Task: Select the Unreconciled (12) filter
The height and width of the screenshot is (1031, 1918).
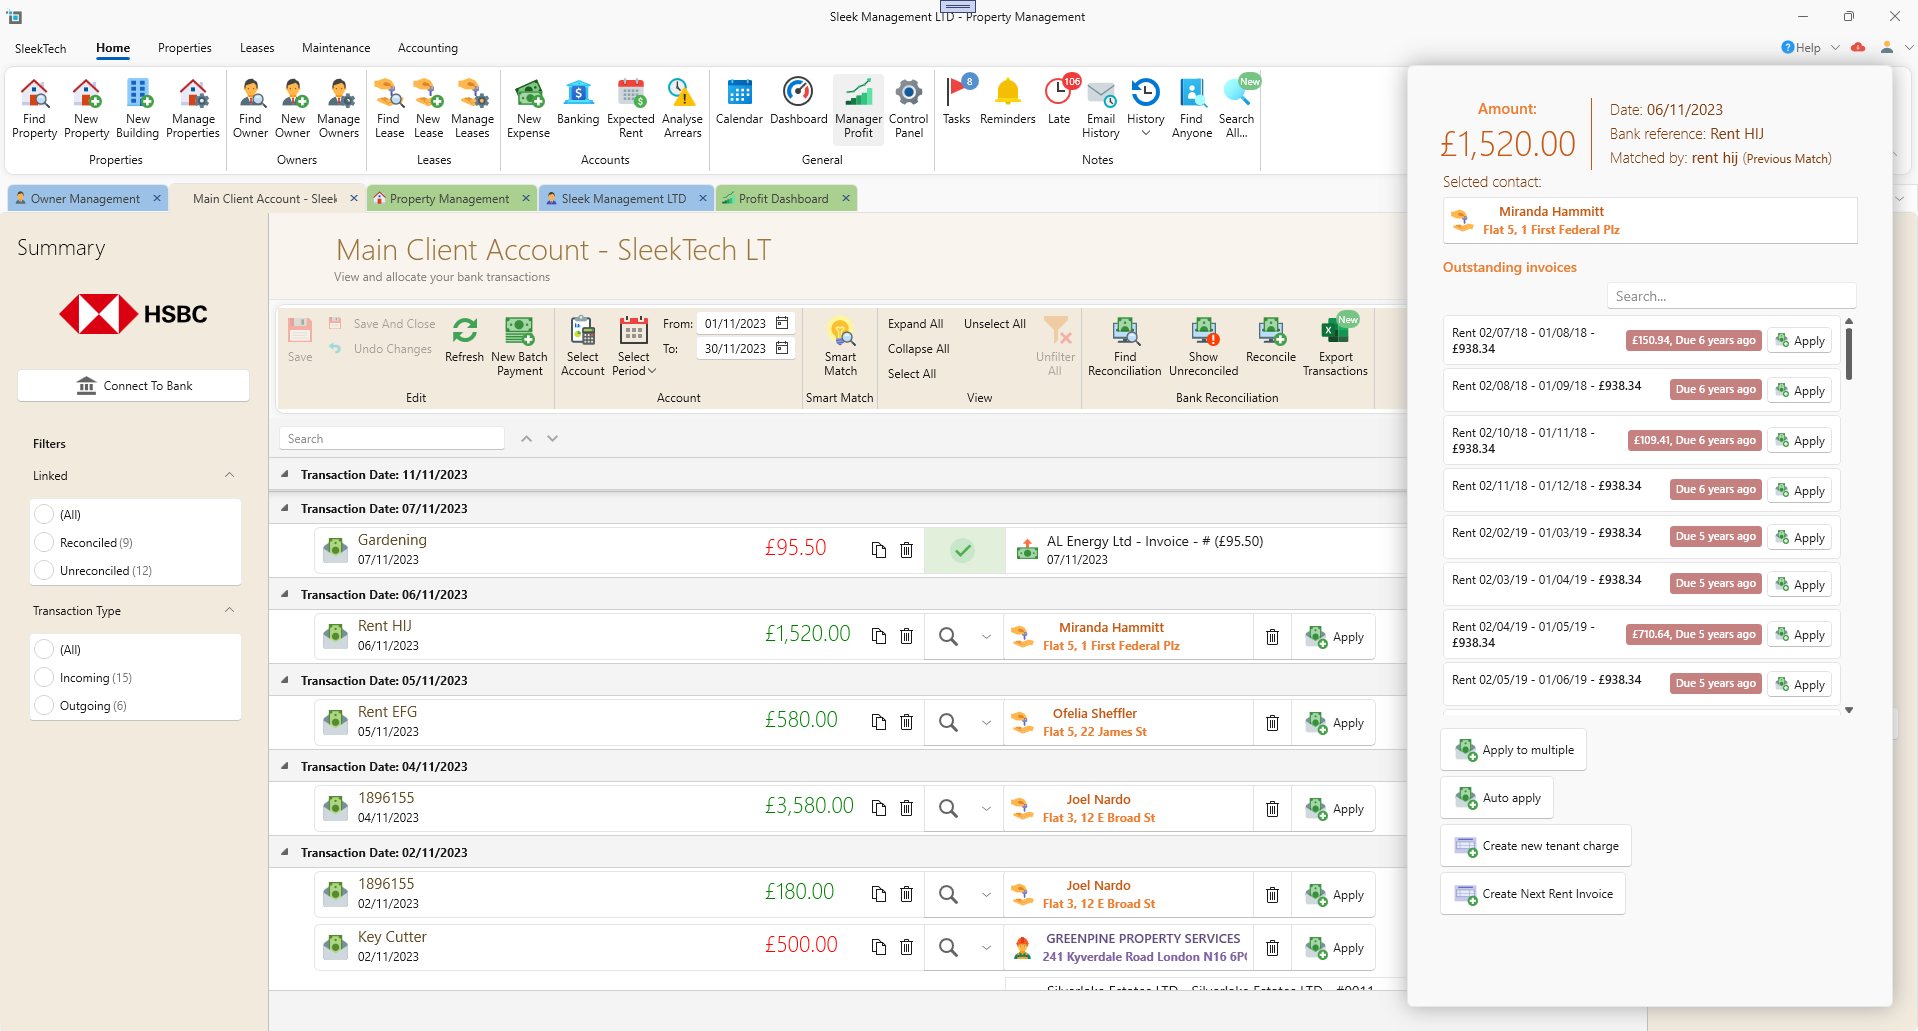Action: point(44,570)
